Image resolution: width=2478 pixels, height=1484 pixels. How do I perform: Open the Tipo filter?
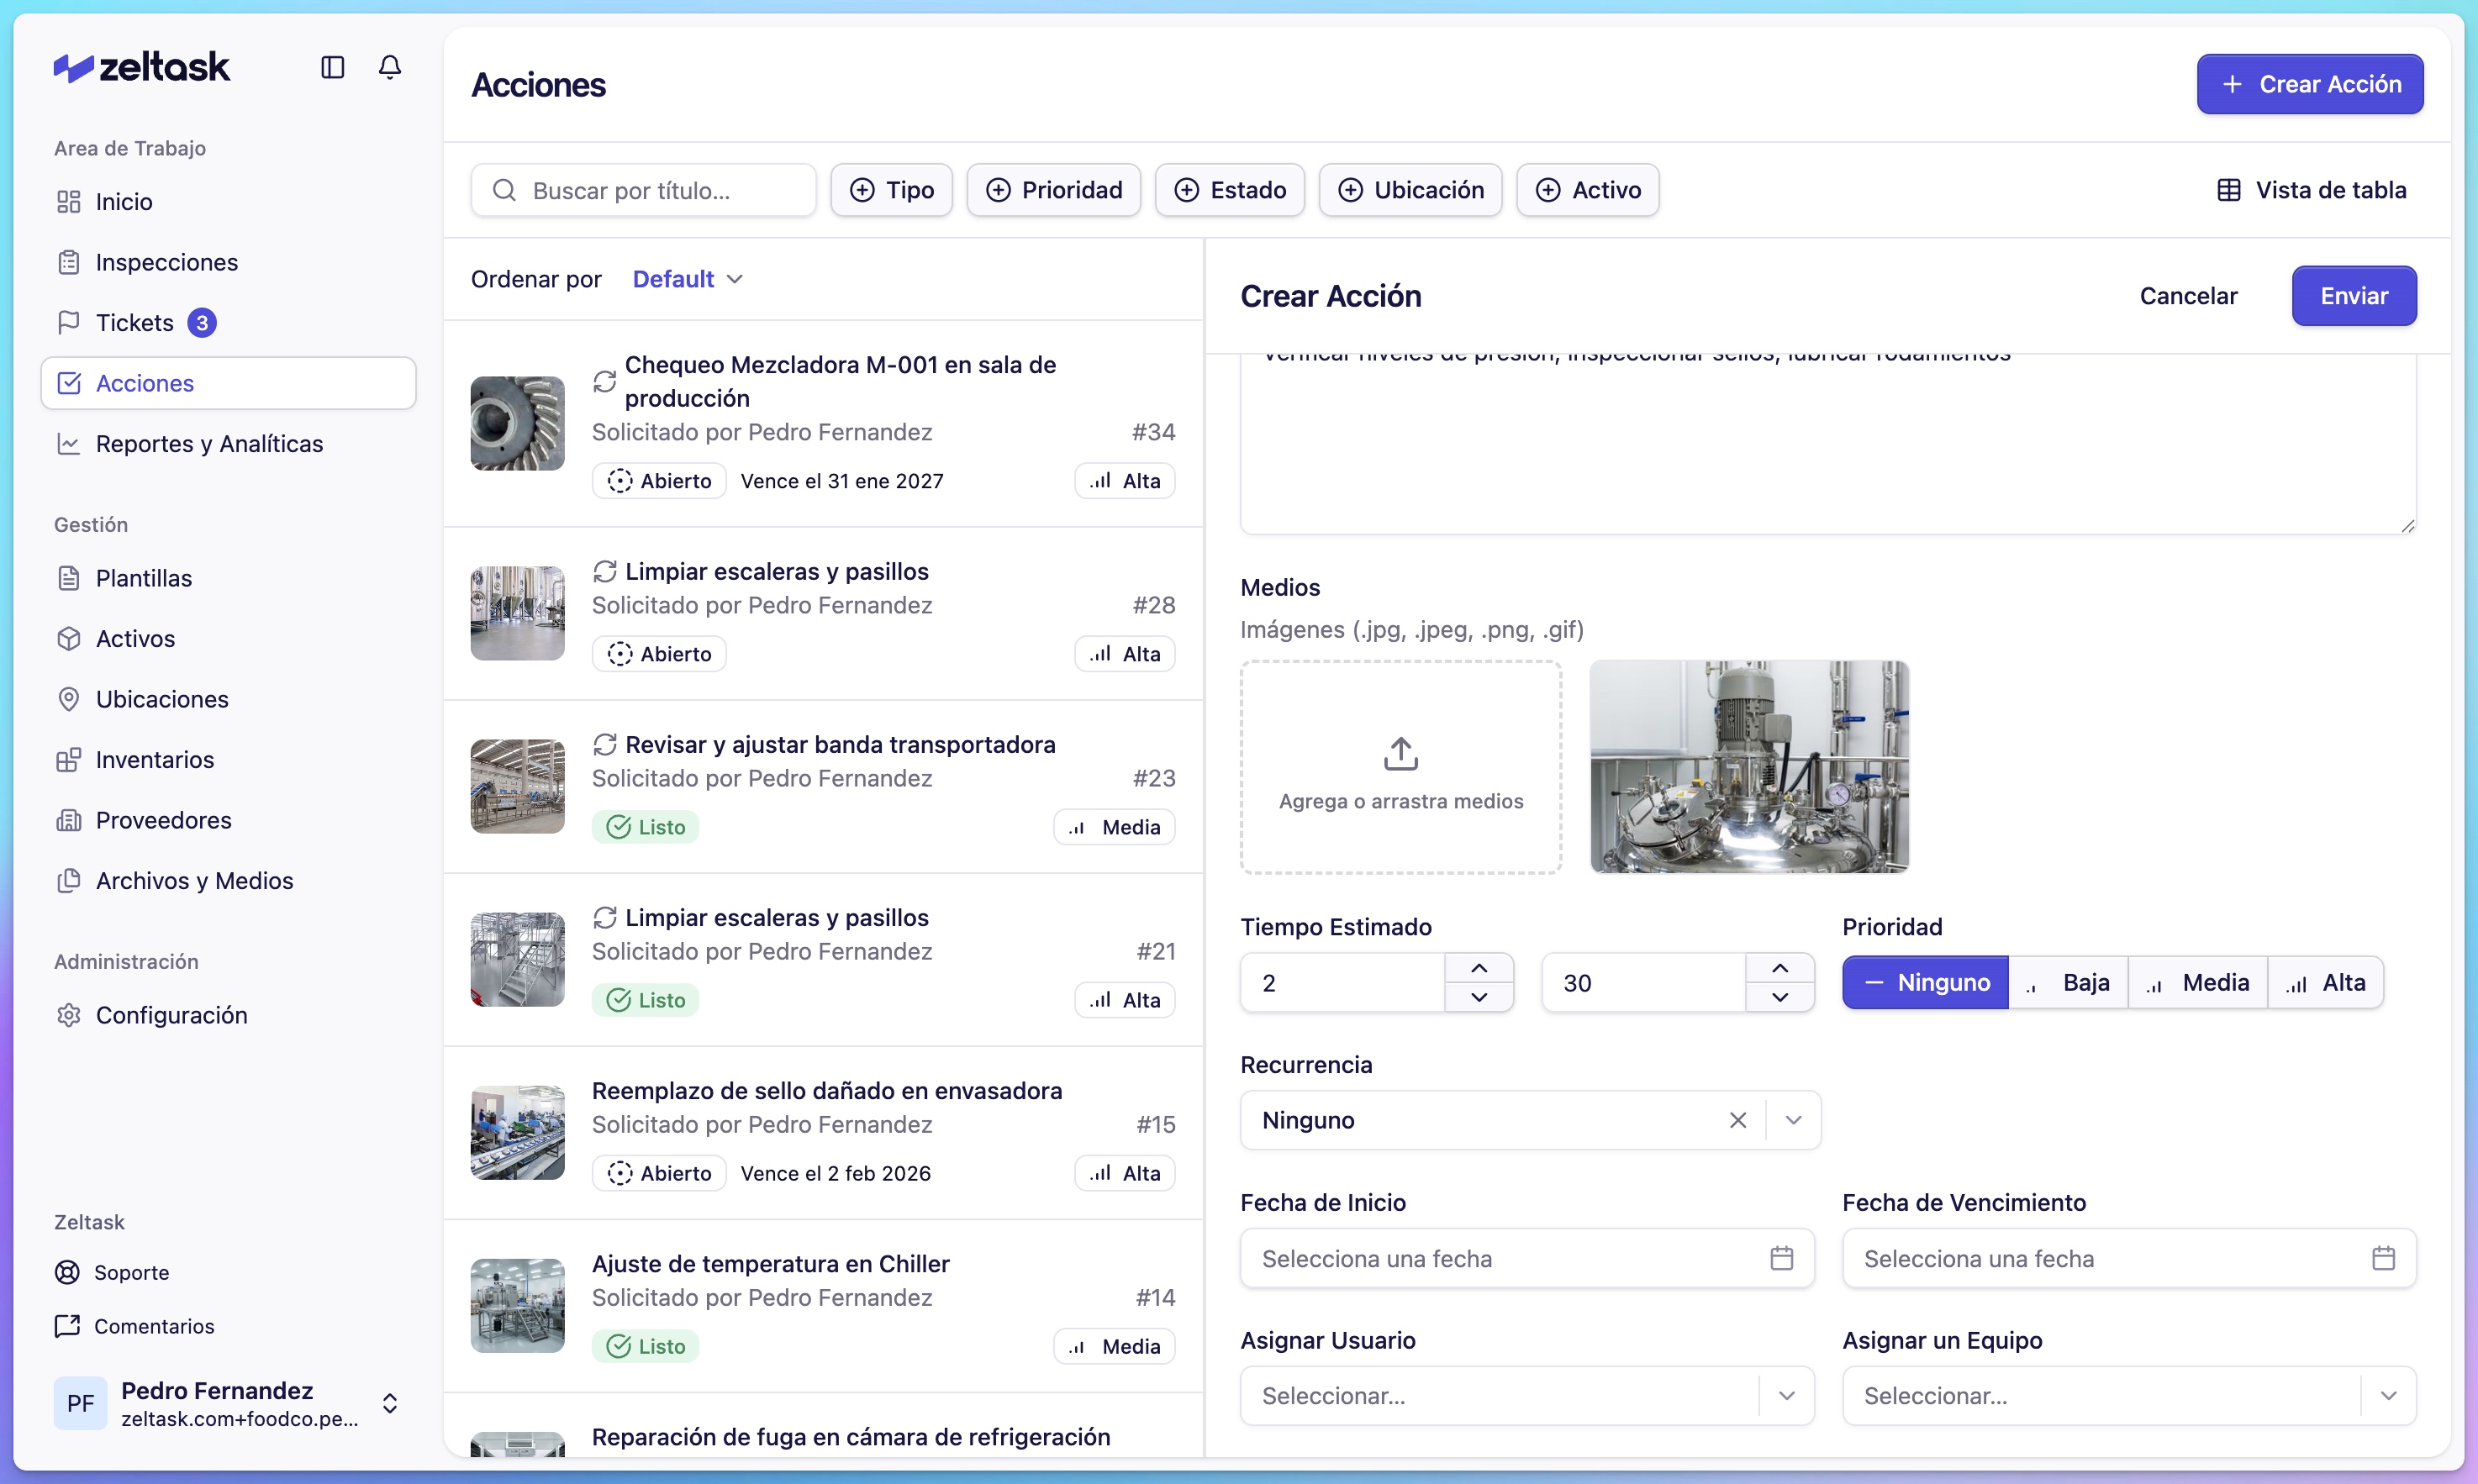tap(891, 190)
